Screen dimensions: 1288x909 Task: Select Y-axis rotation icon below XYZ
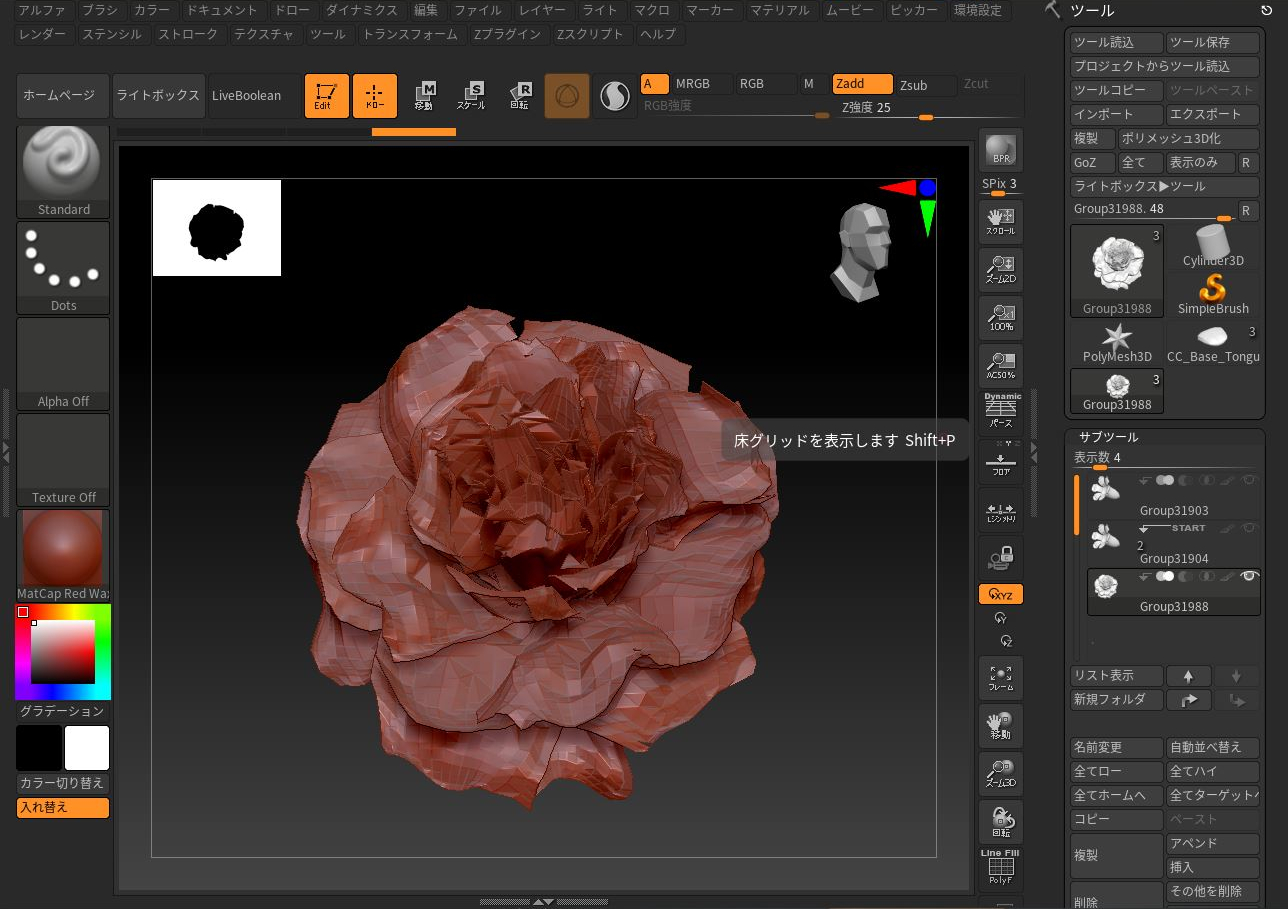tap(1001, 619)
